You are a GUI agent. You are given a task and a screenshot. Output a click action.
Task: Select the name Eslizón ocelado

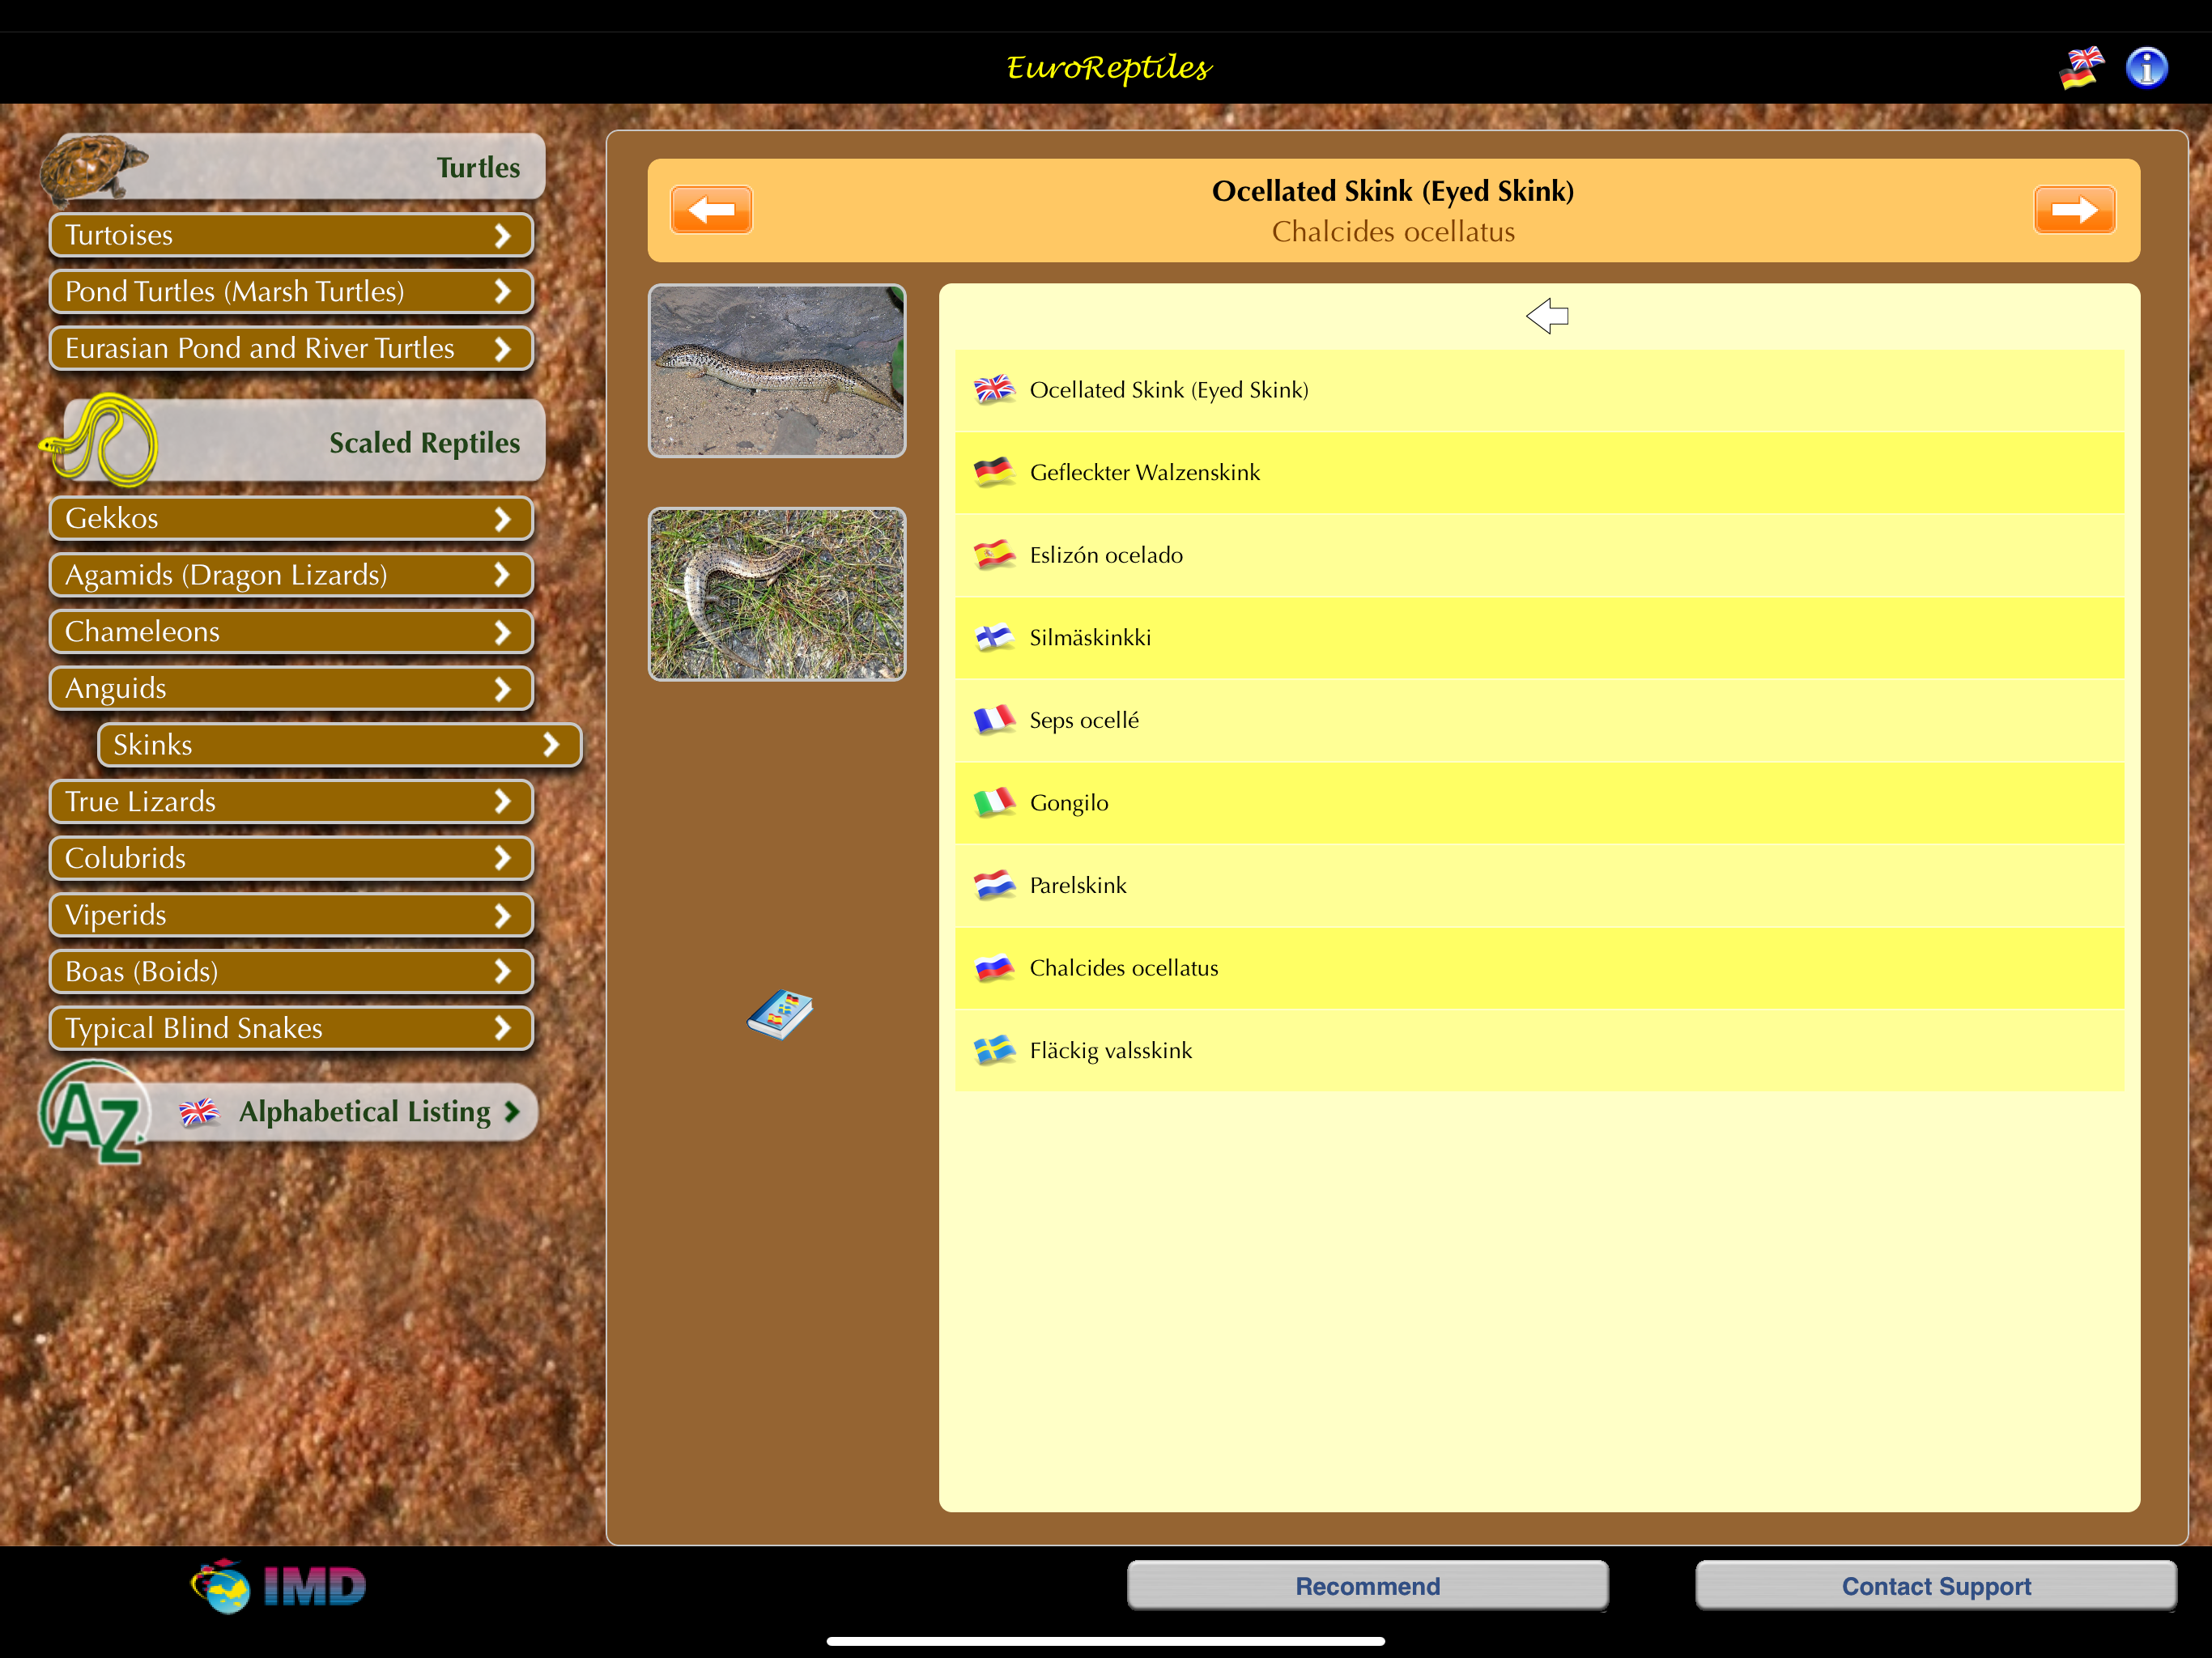tap(1106, 555)
